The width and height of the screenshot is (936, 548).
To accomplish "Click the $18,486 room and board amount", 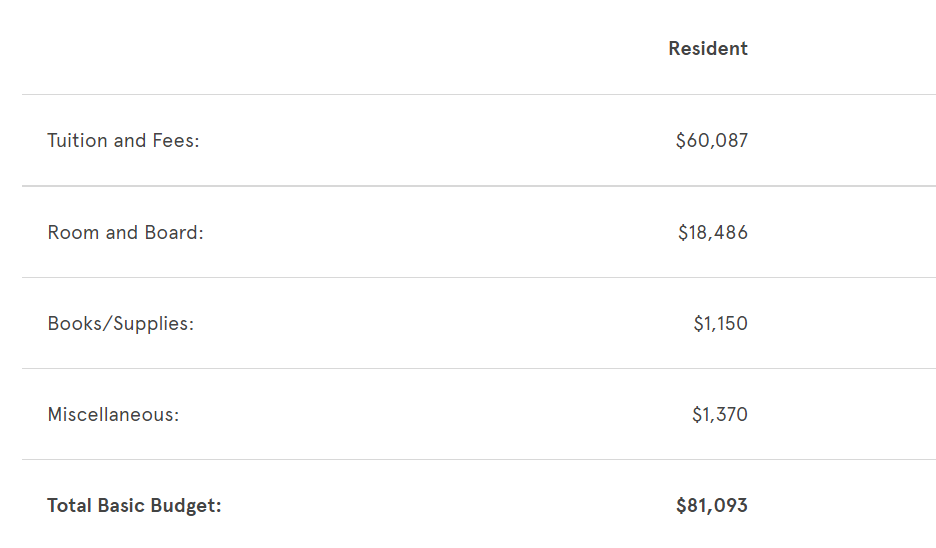I will pos(713,232).
